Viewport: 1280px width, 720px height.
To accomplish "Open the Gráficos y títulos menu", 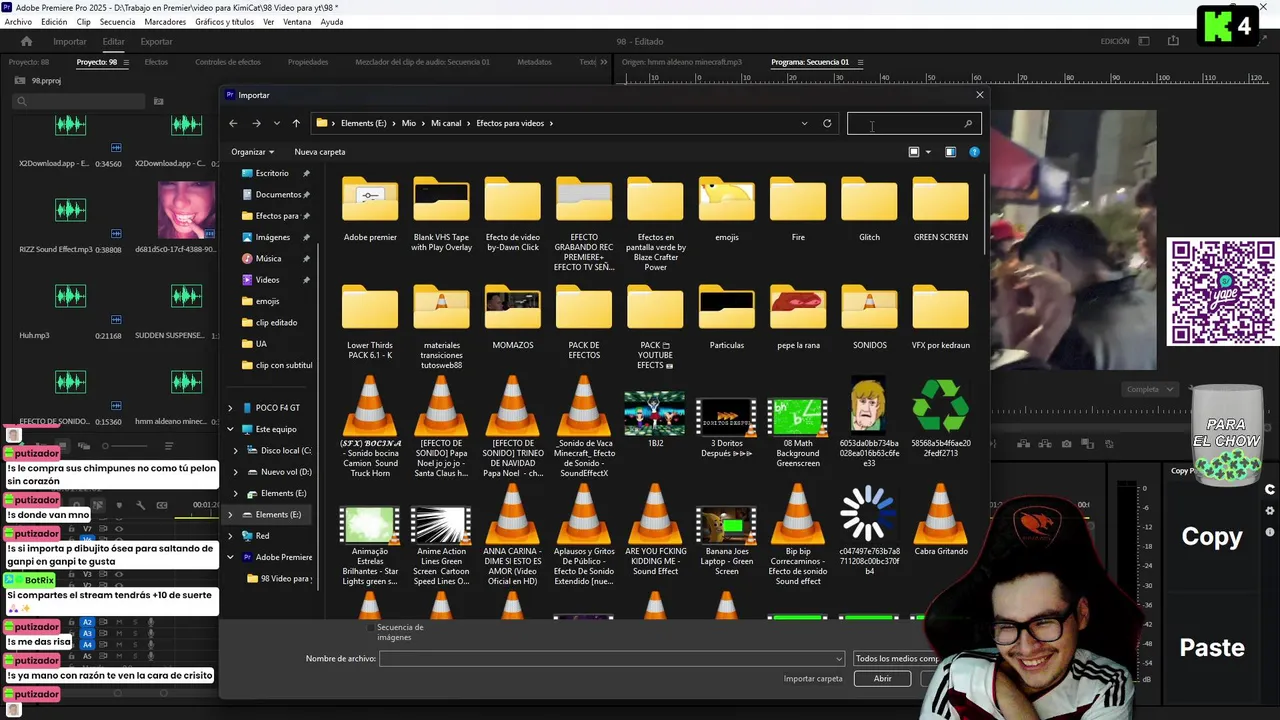I will tap(224, 22).
